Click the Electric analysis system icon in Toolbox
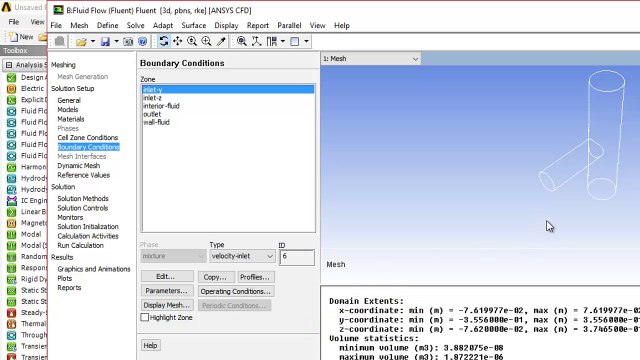This screenshot has height=360, width=640. (11, 89)
